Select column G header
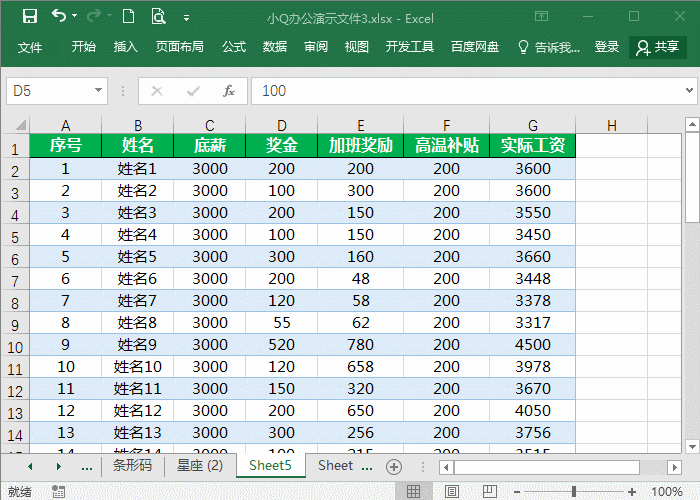 coord(533,125)
